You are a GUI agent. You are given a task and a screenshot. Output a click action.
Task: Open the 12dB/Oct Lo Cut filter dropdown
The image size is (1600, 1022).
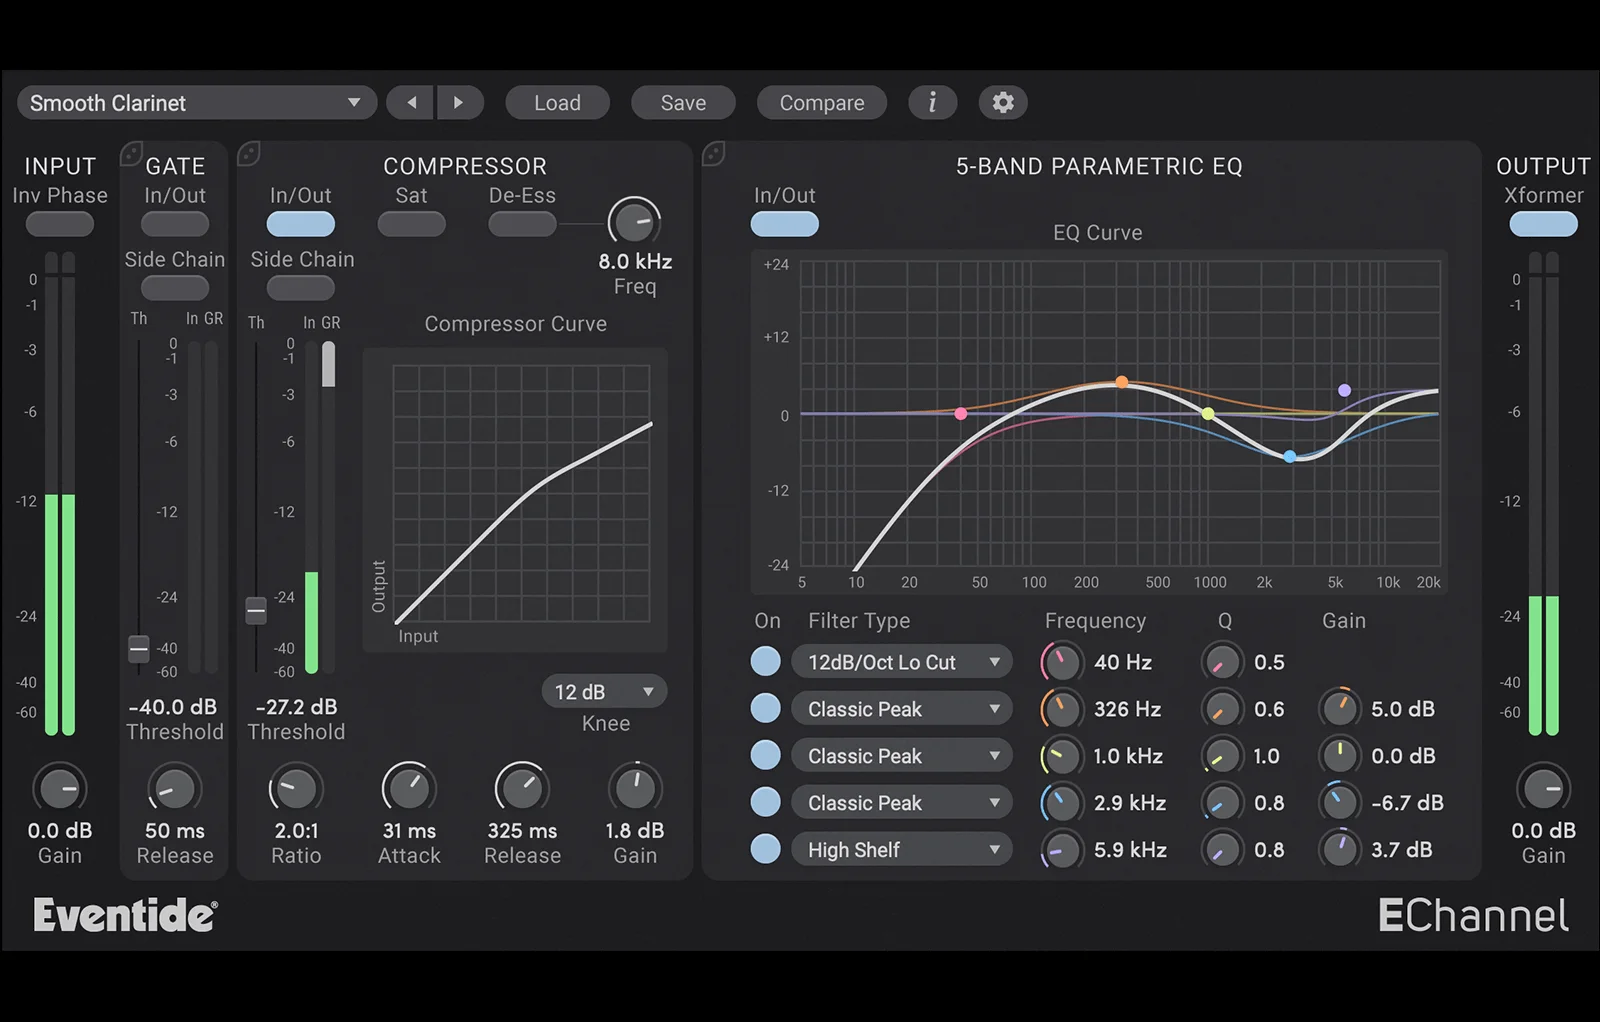tap(902, 662)
